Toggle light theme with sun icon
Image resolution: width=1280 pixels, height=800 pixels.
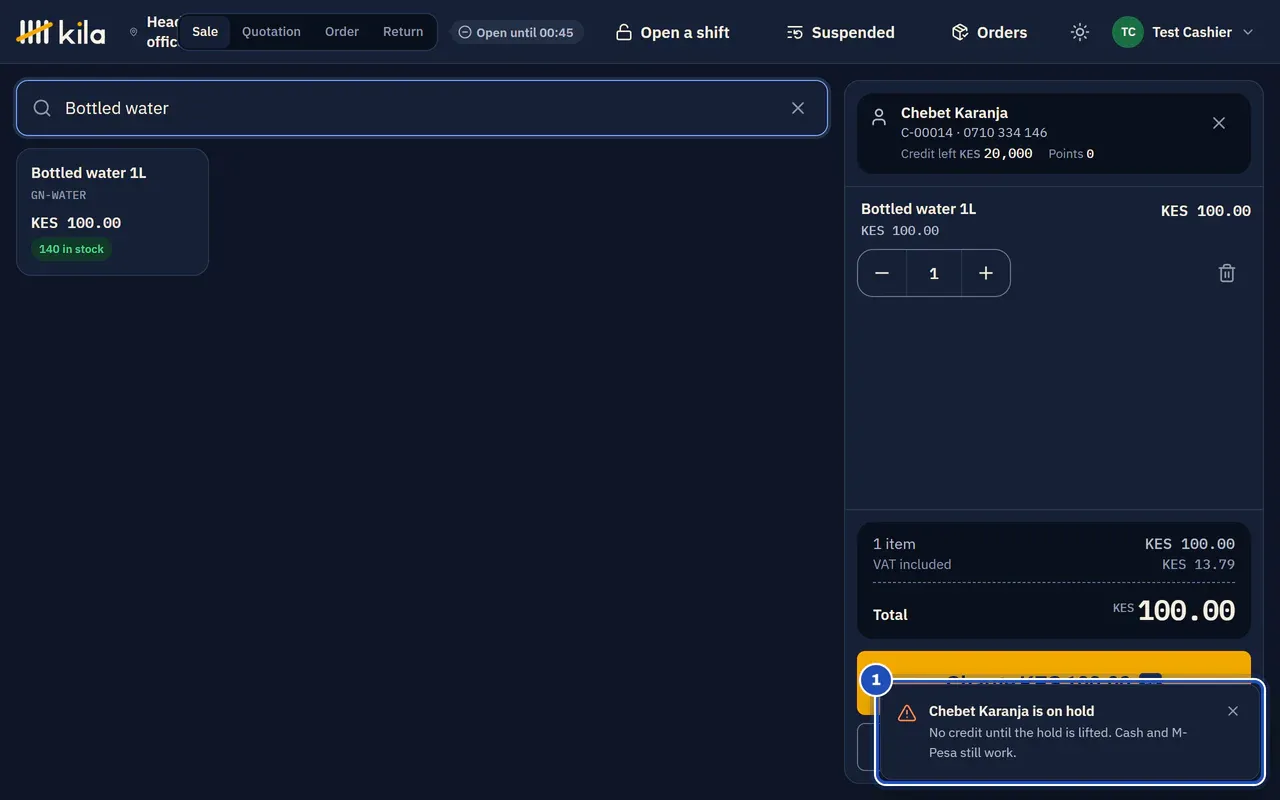(1079, 32)
